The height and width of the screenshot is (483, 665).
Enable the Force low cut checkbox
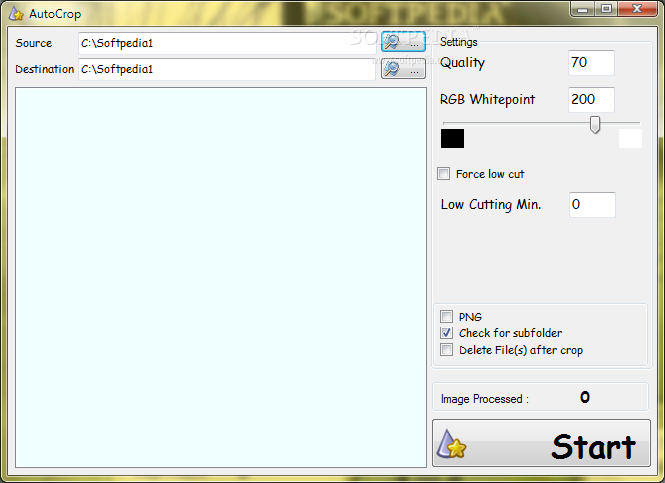(x=444, y=173)
